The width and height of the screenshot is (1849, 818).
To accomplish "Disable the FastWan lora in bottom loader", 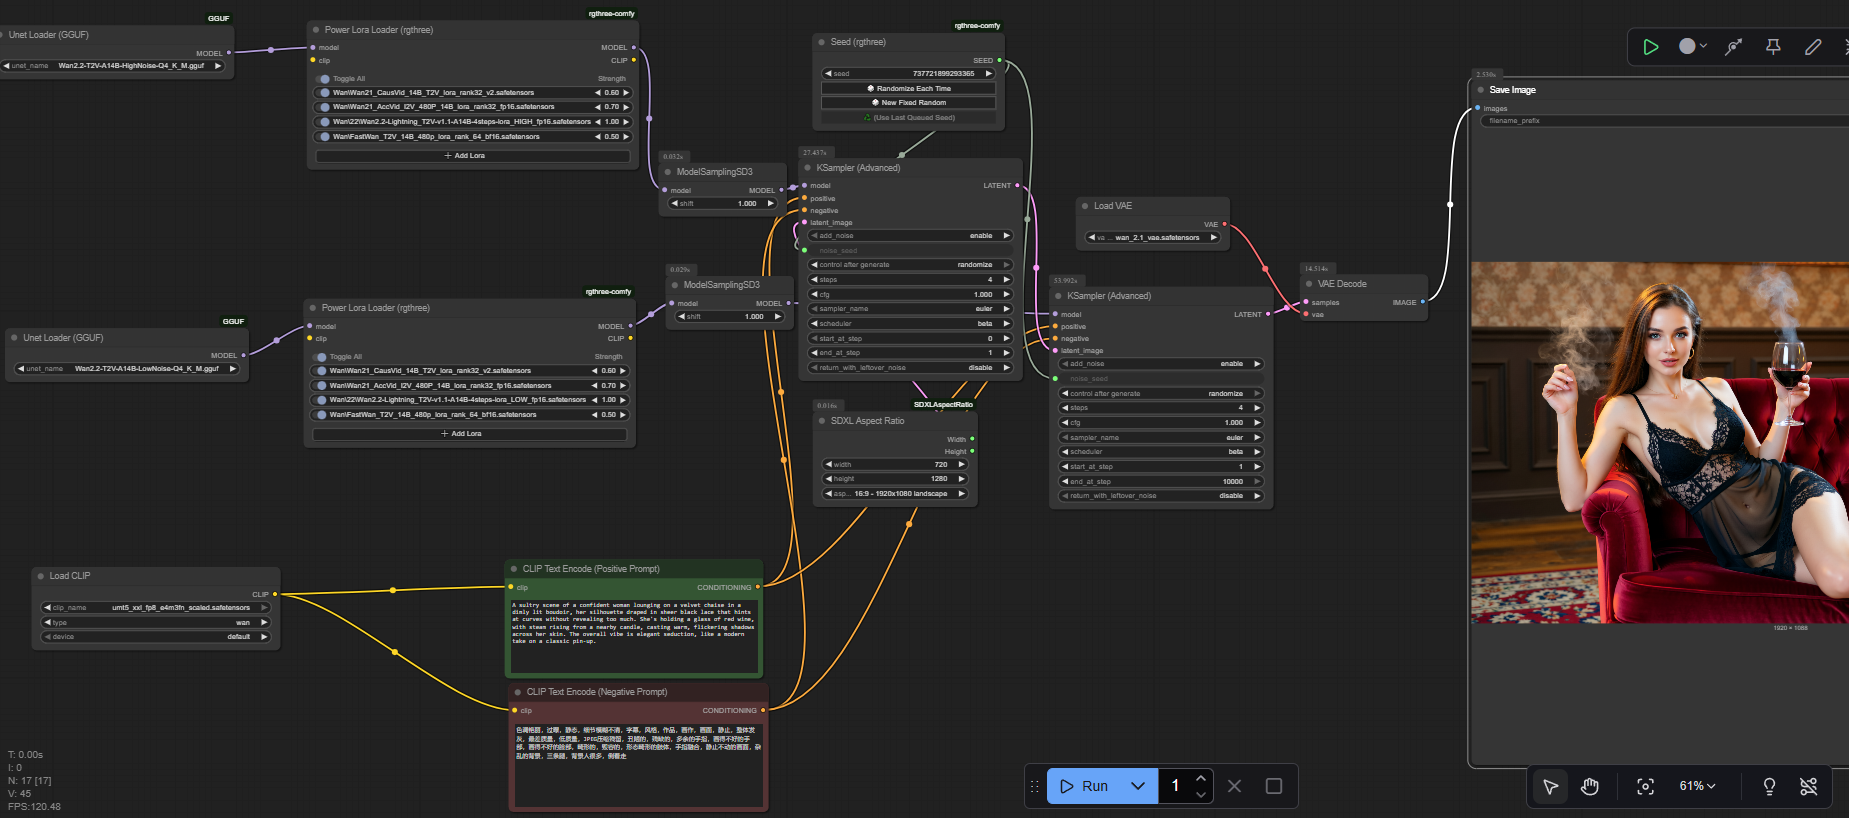I will coord(321,415).
